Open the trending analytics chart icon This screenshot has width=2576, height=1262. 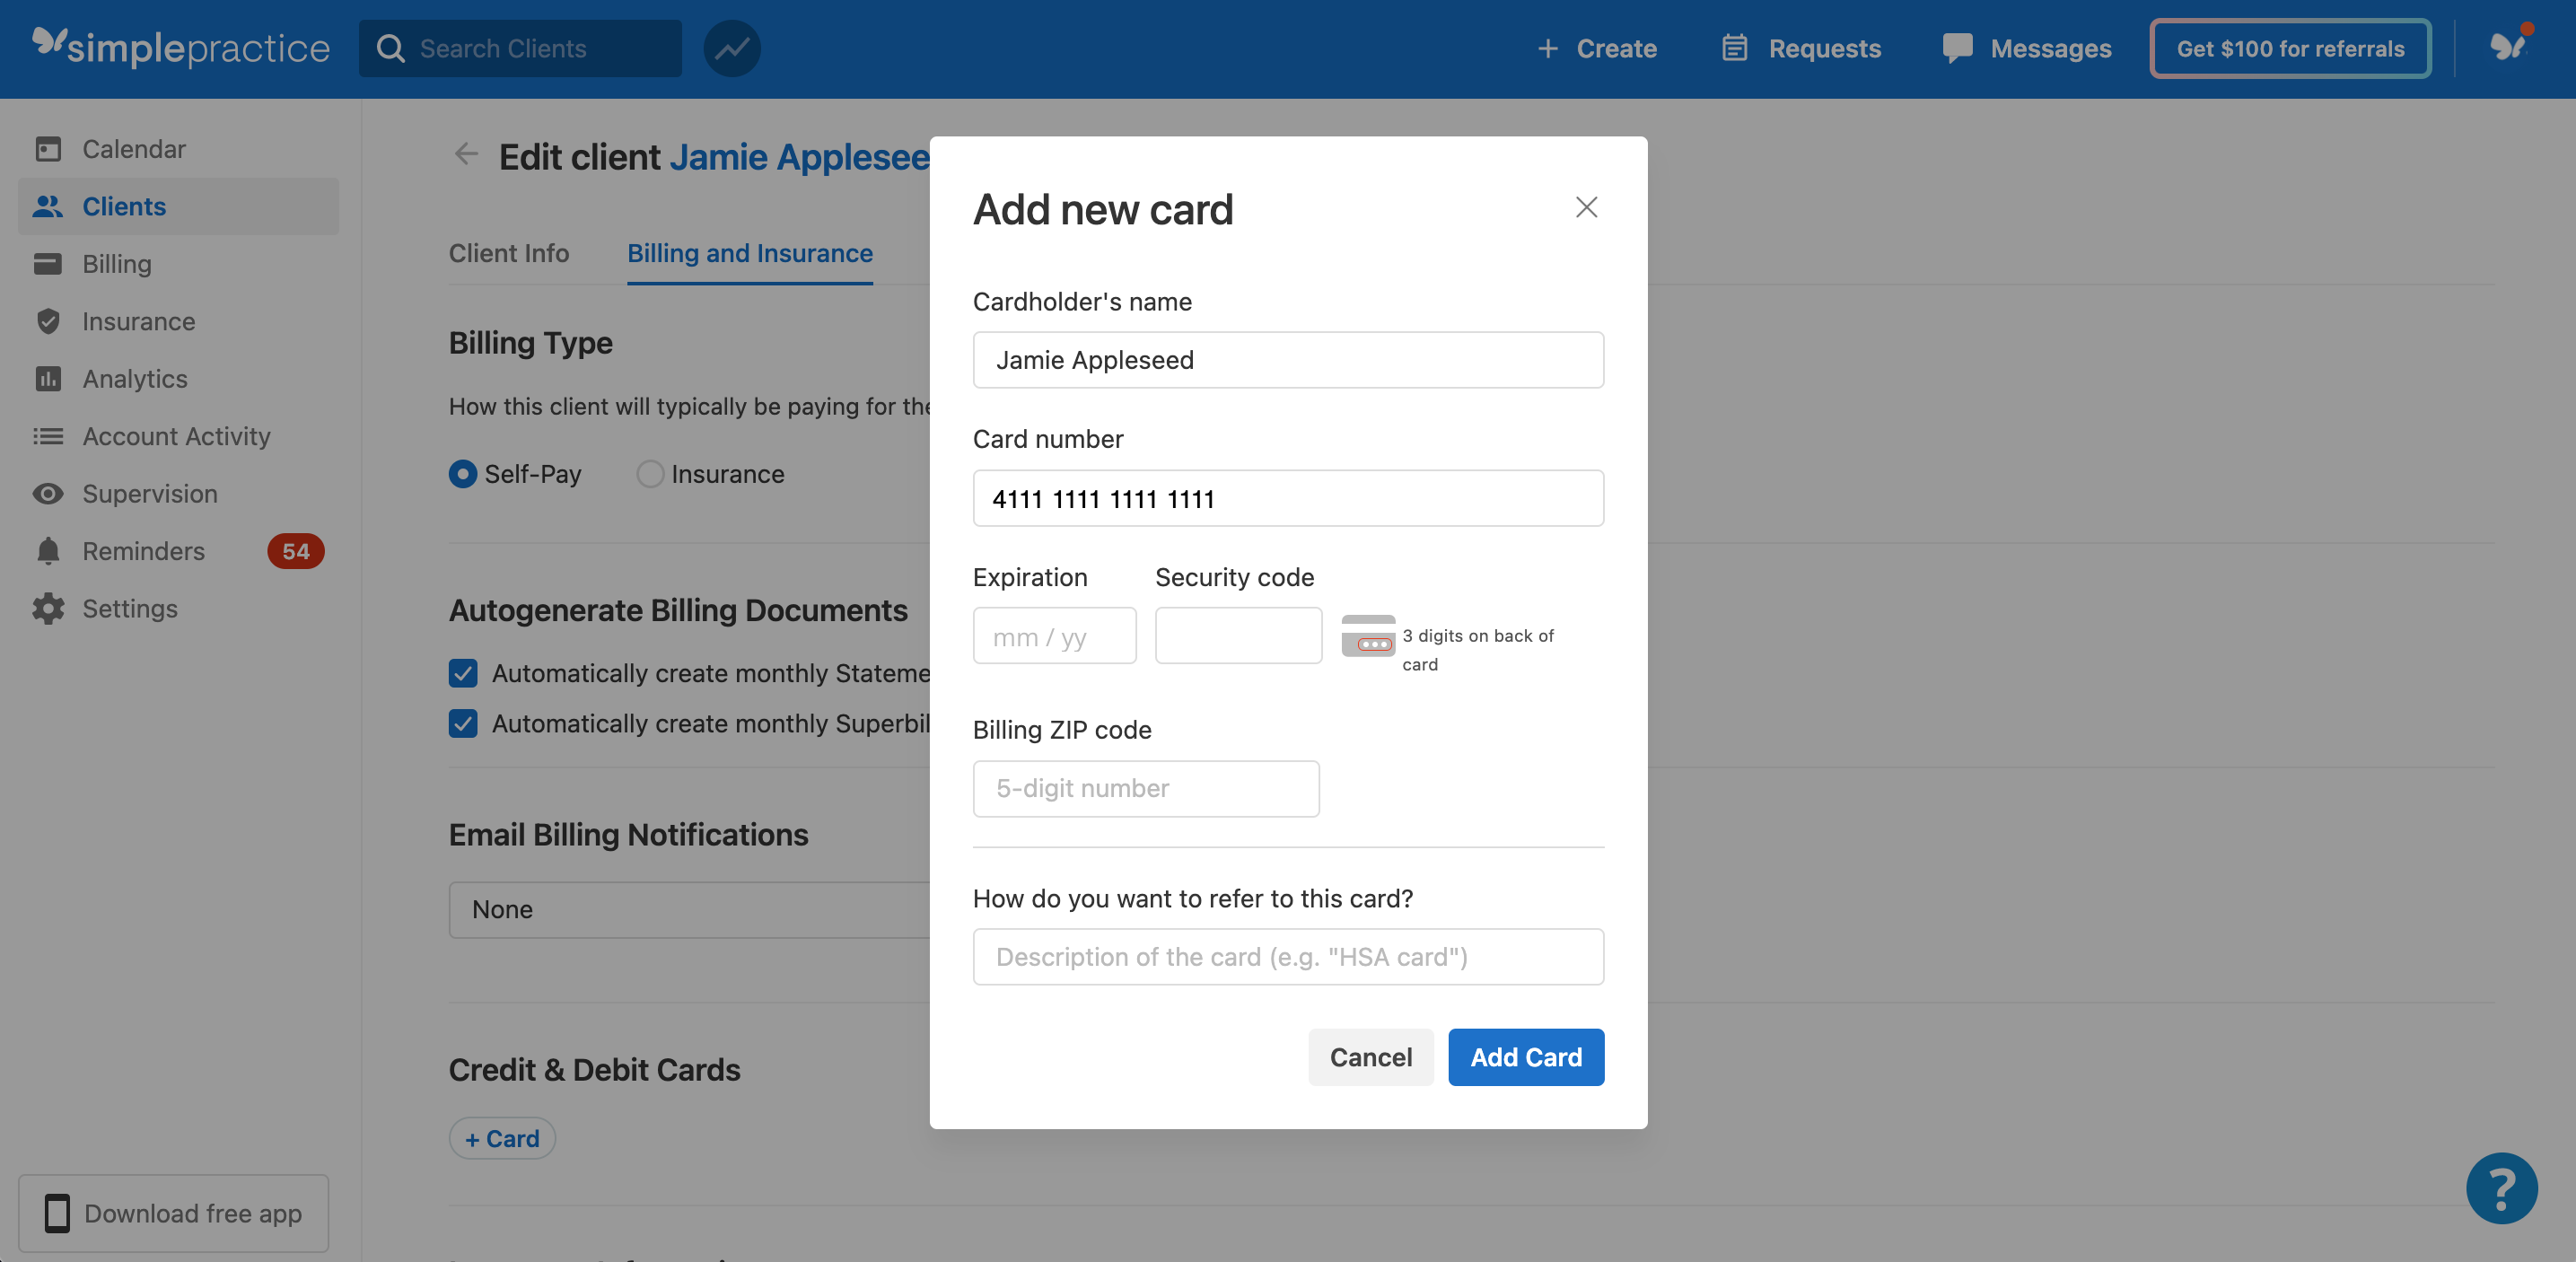tap(732, 48)
